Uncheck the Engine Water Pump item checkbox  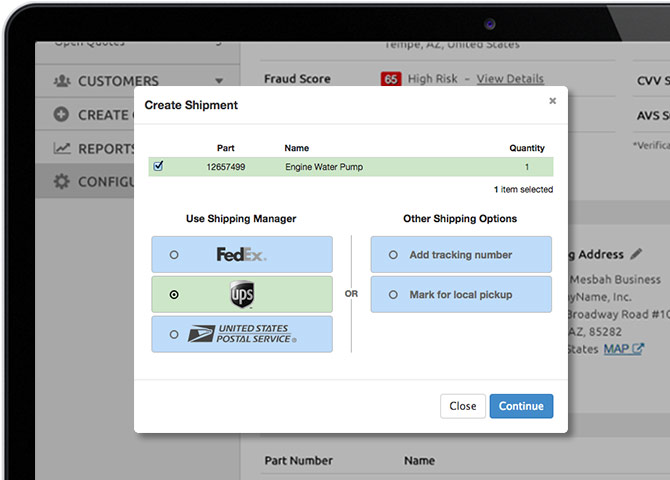point(159,165)
